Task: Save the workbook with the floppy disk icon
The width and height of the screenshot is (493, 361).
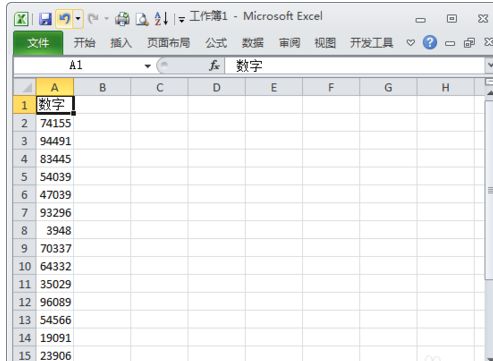Action: (45, 19)
